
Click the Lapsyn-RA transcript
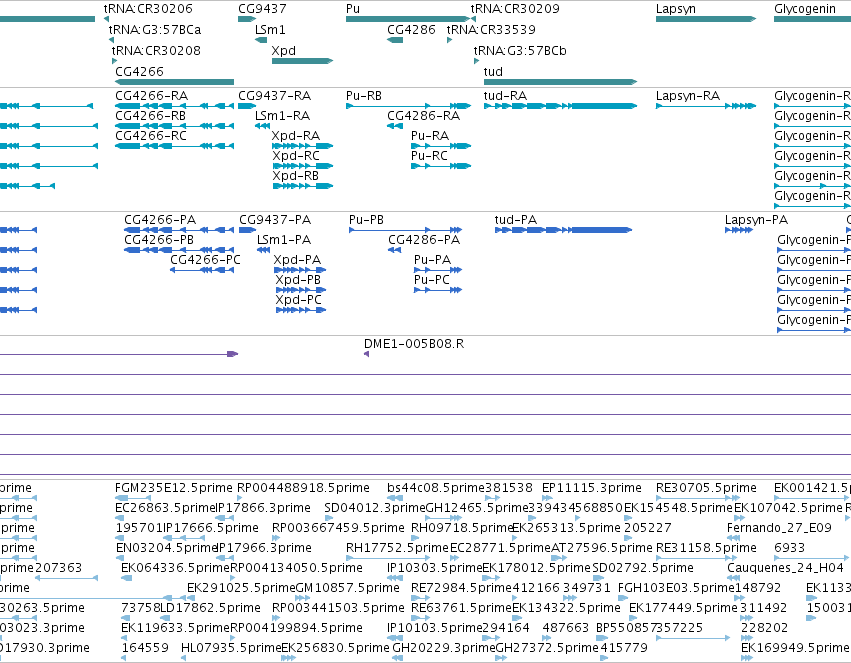[x=706, y=106]
